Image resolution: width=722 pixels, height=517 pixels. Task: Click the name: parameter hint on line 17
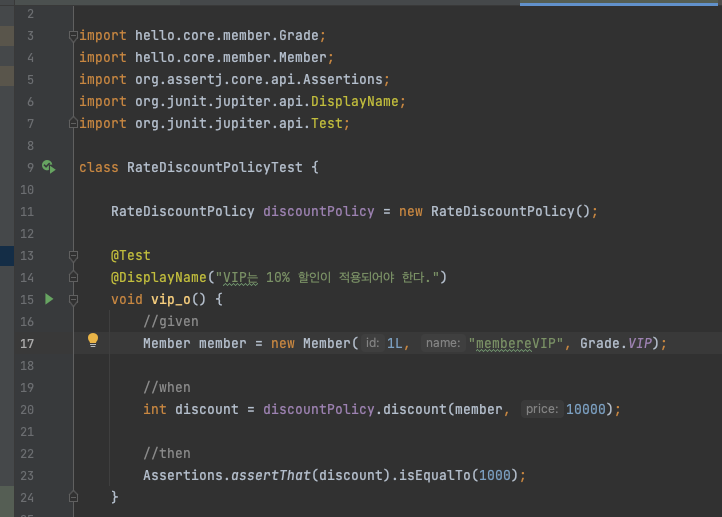(443, 343)
